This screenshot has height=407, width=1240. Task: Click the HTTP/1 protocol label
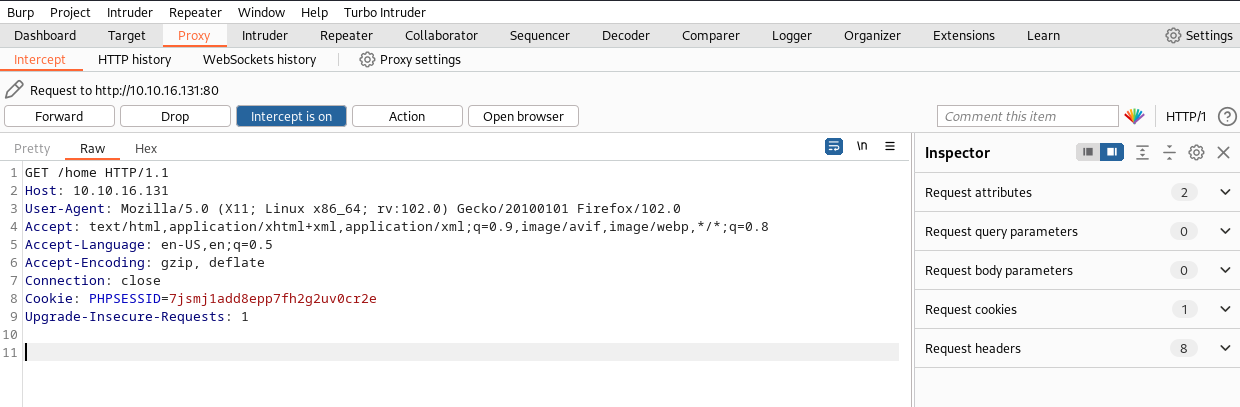(x=1186, y=116)
